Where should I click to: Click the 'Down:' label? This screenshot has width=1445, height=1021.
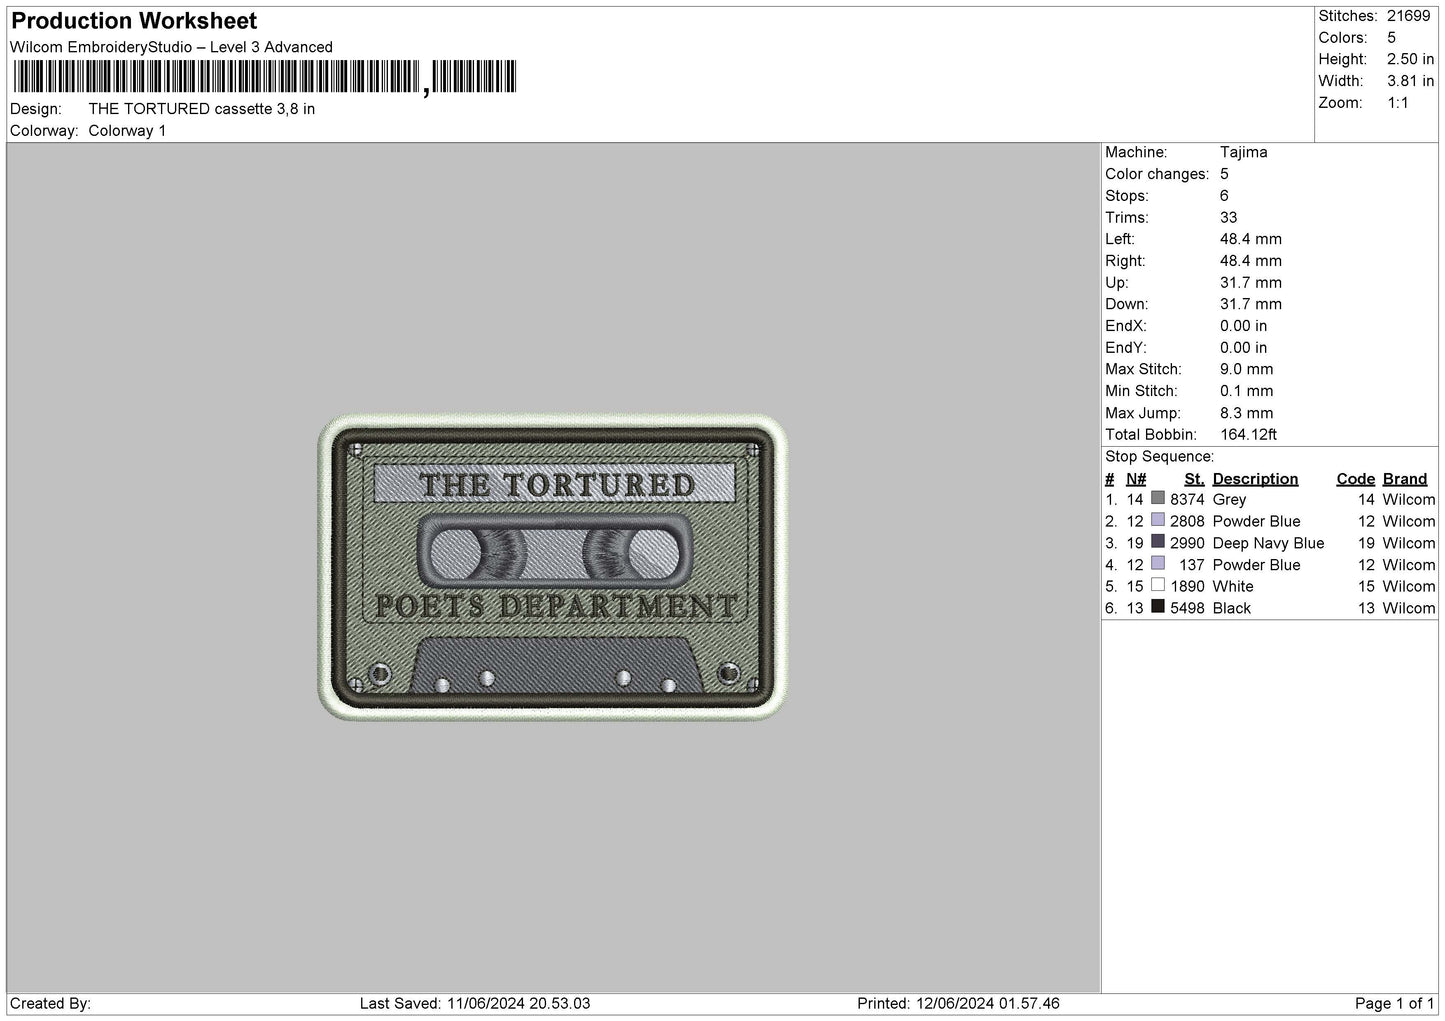click(1127, 304)
